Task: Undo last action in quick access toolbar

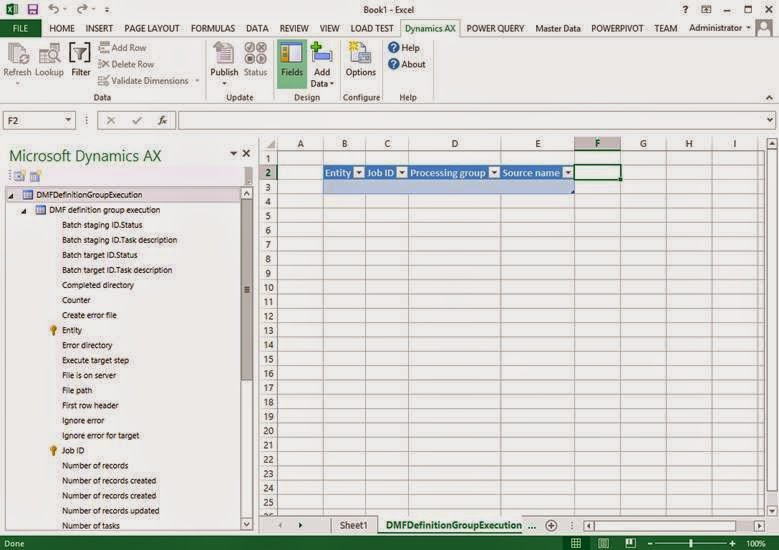Action: [x=54, y=9]
